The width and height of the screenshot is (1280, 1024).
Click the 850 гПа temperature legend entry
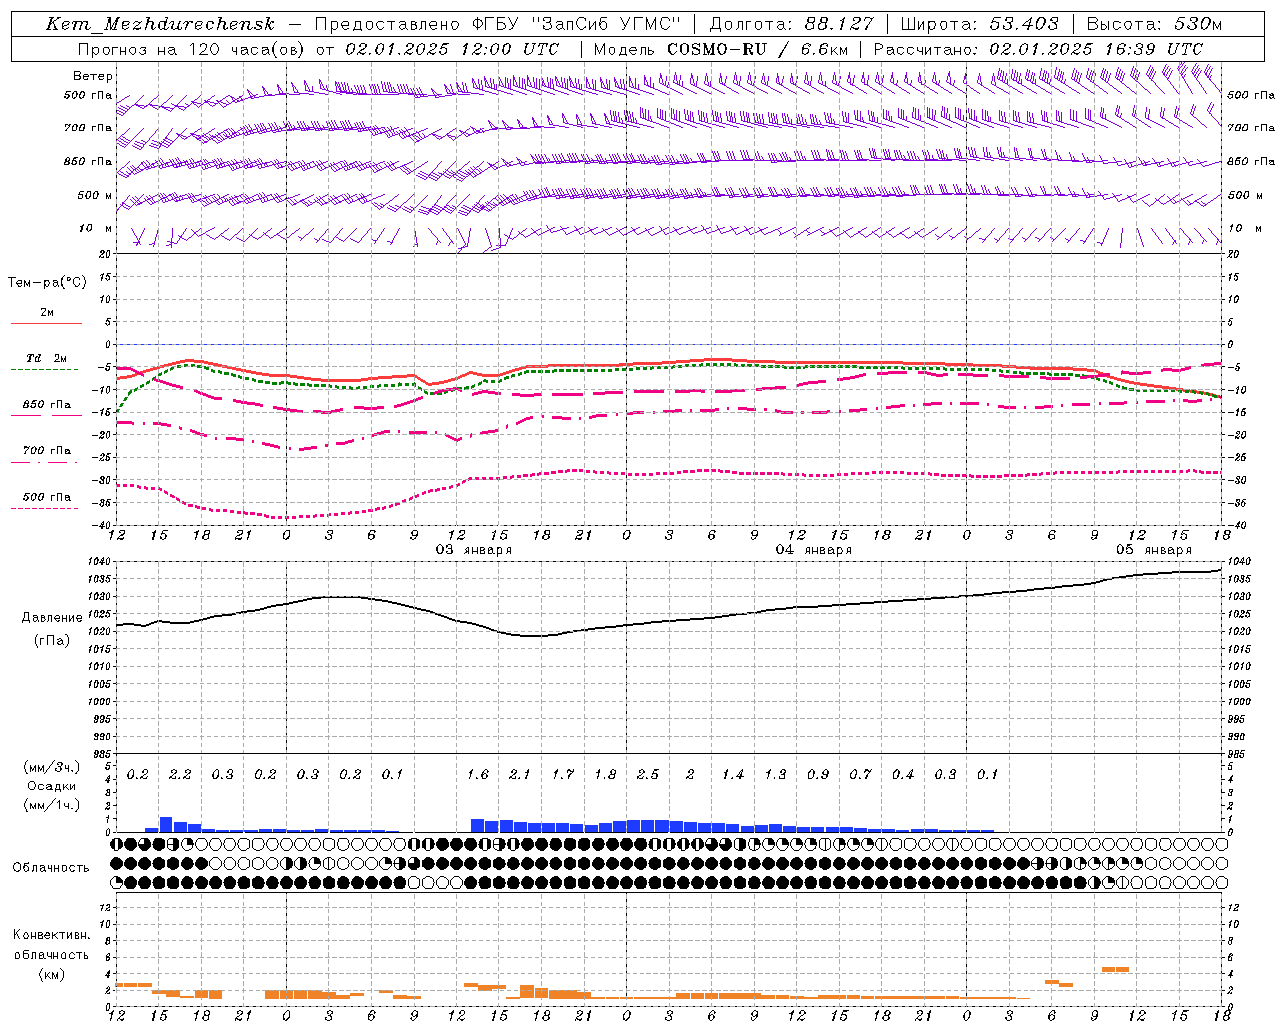pyautogui.click(x=46, y=405)
